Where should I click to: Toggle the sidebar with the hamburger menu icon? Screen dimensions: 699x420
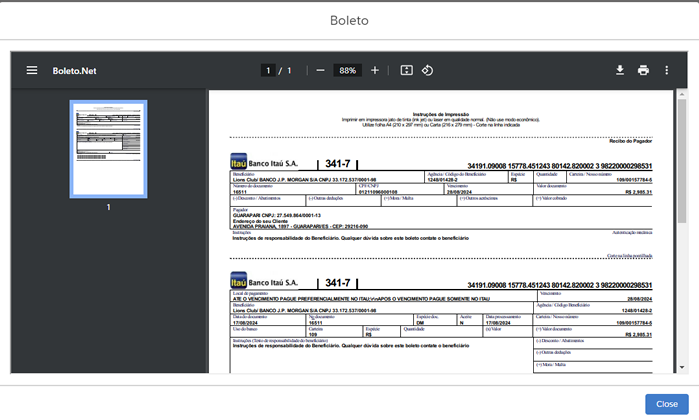coord(32,71)
